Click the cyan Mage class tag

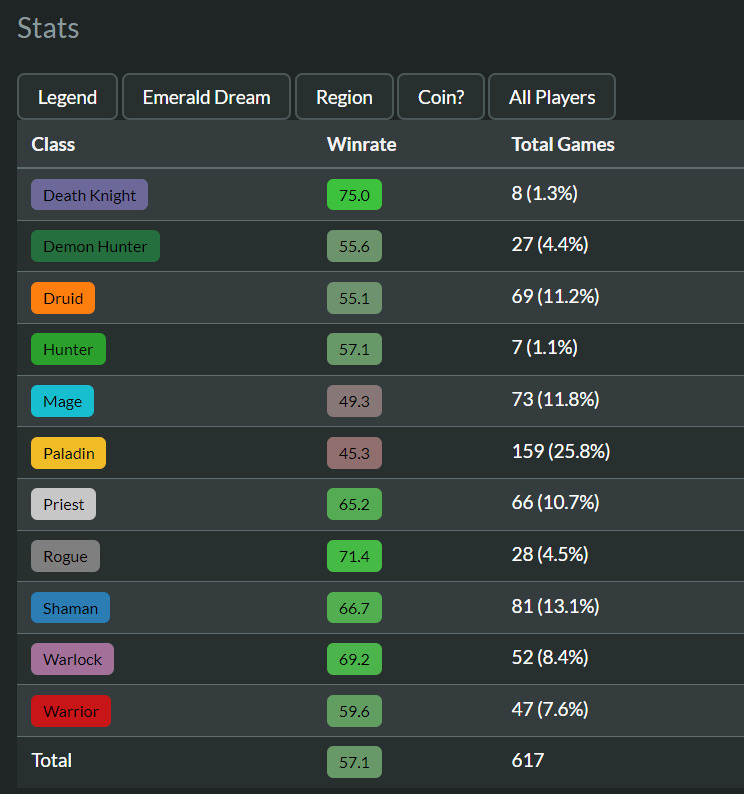click(62, 401)
